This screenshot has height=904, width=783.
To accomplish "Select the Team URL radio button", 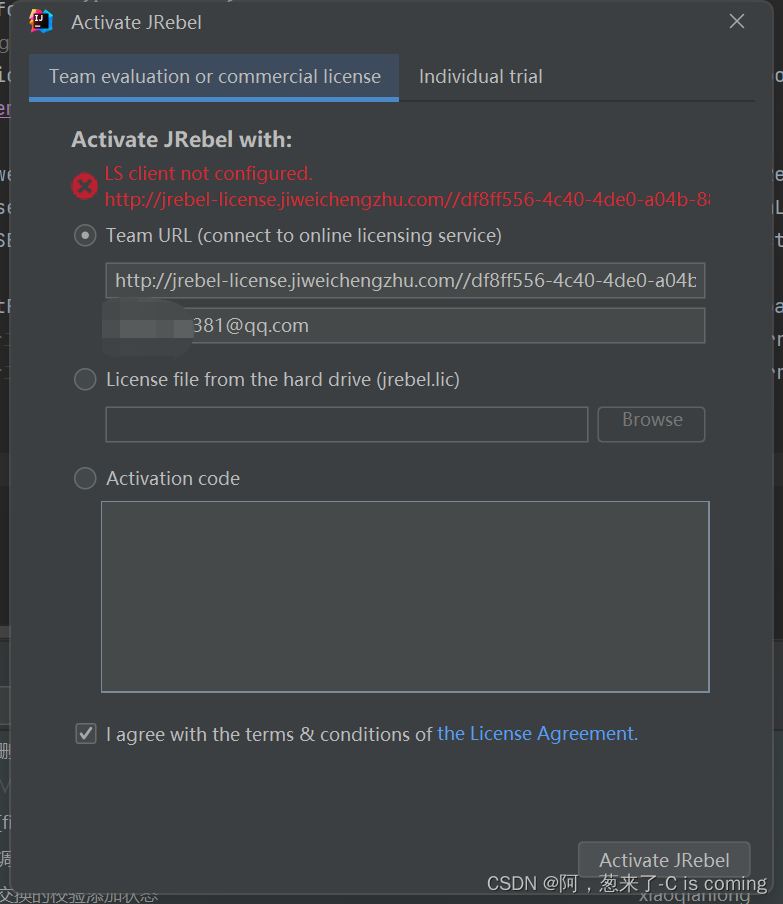I will pyautogui.click(x=85, y=235).
